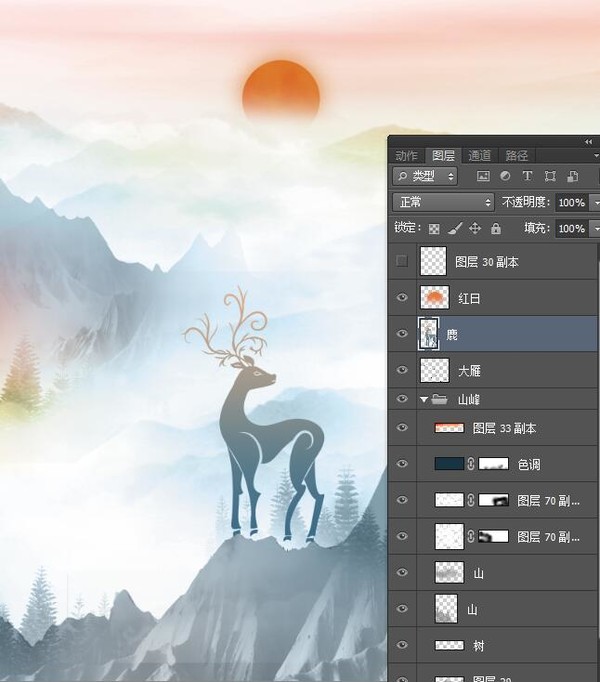
Task: Open the 不透明度 slider arrow
Action: click(x=595, y=203)
